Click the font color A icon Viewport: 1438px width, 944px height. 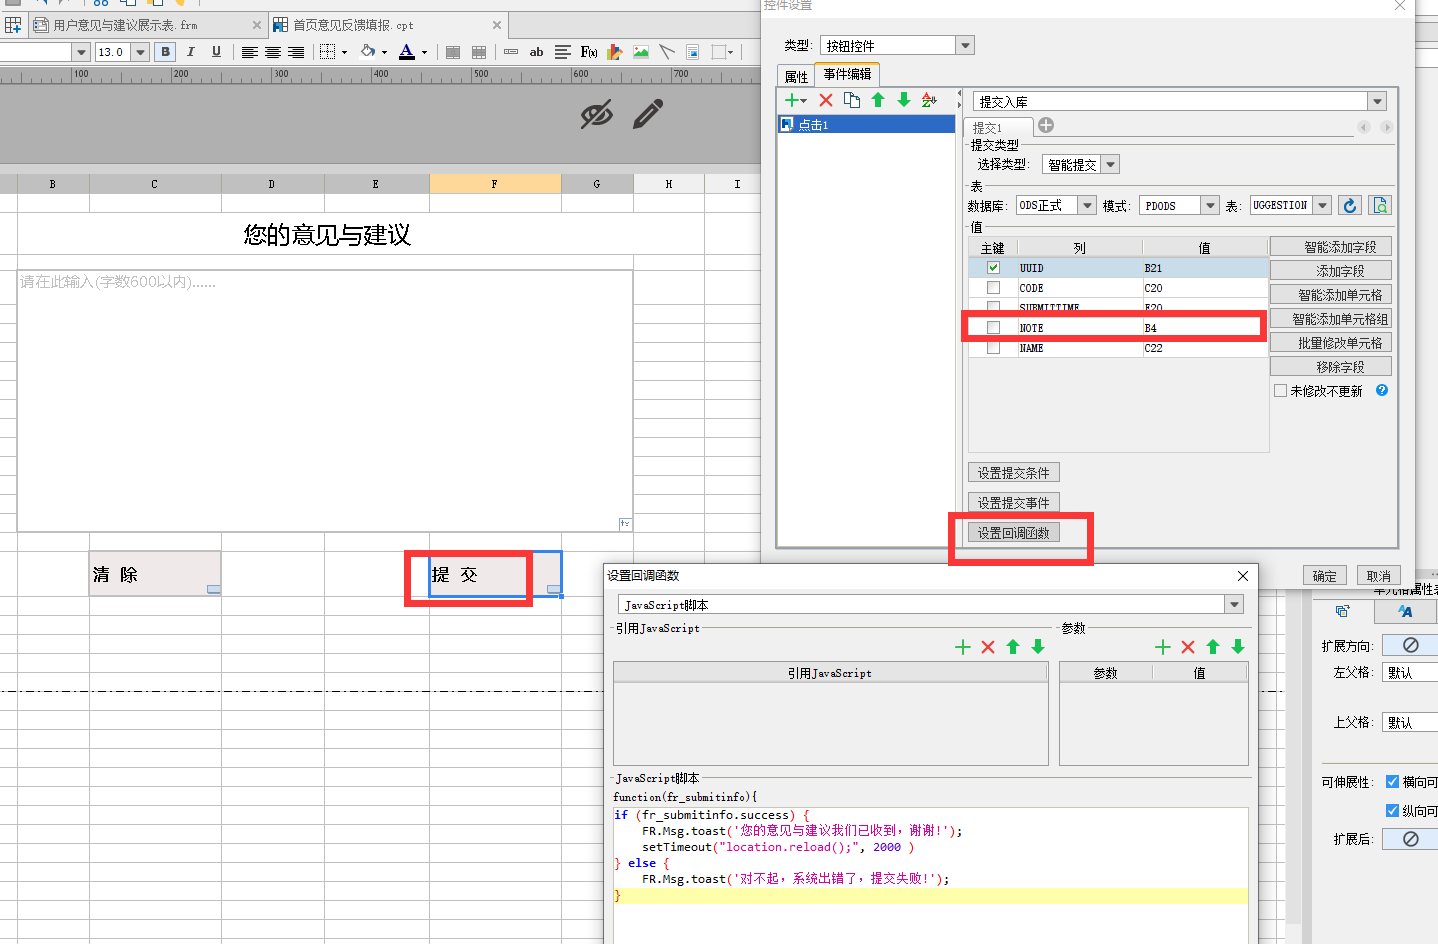pyautogui.click(x=407, y=52)
